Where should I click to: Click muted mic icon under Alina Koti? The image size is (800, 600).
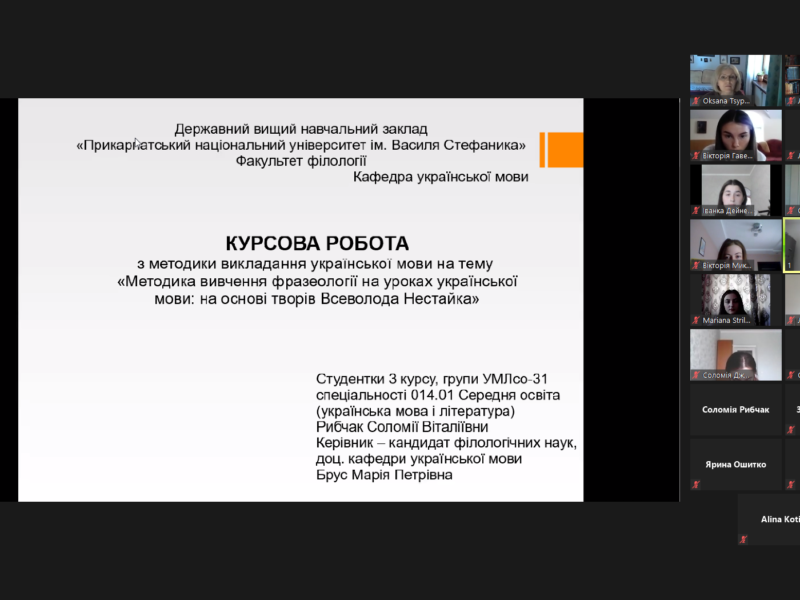743,539
